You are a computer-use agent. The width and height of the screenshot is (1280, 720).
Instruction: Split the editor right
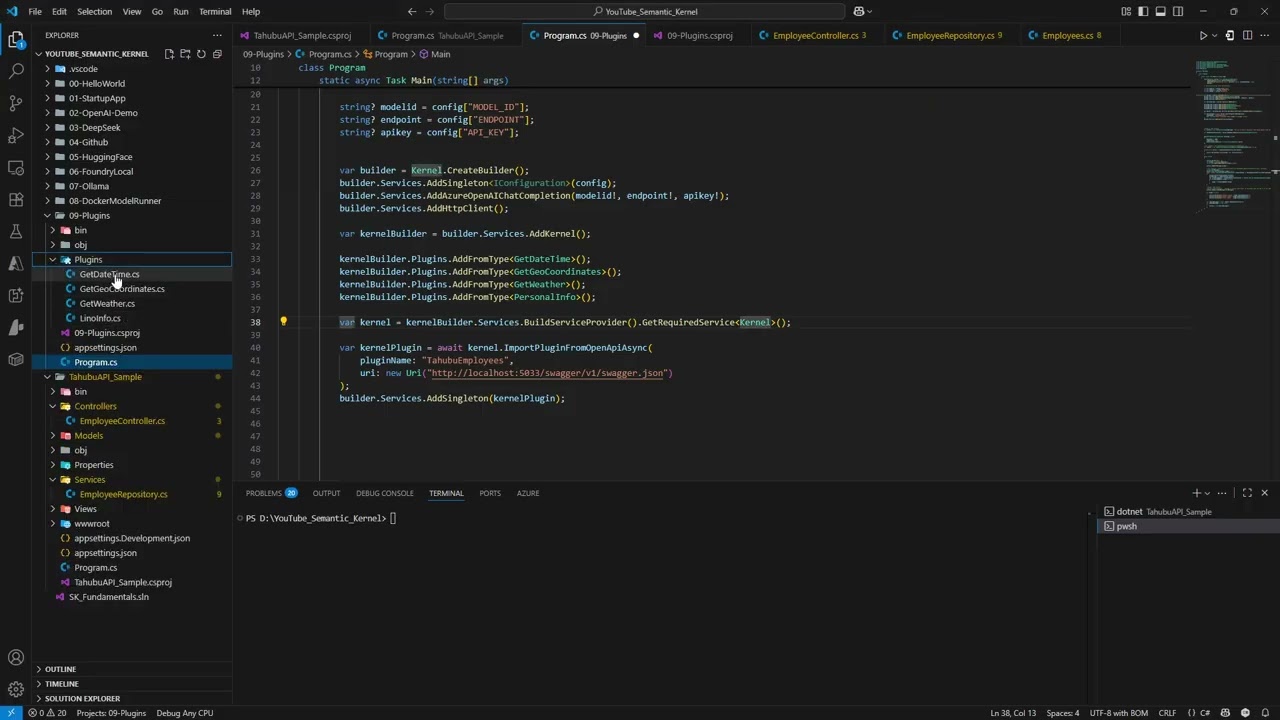click(x=1247, y=35)
